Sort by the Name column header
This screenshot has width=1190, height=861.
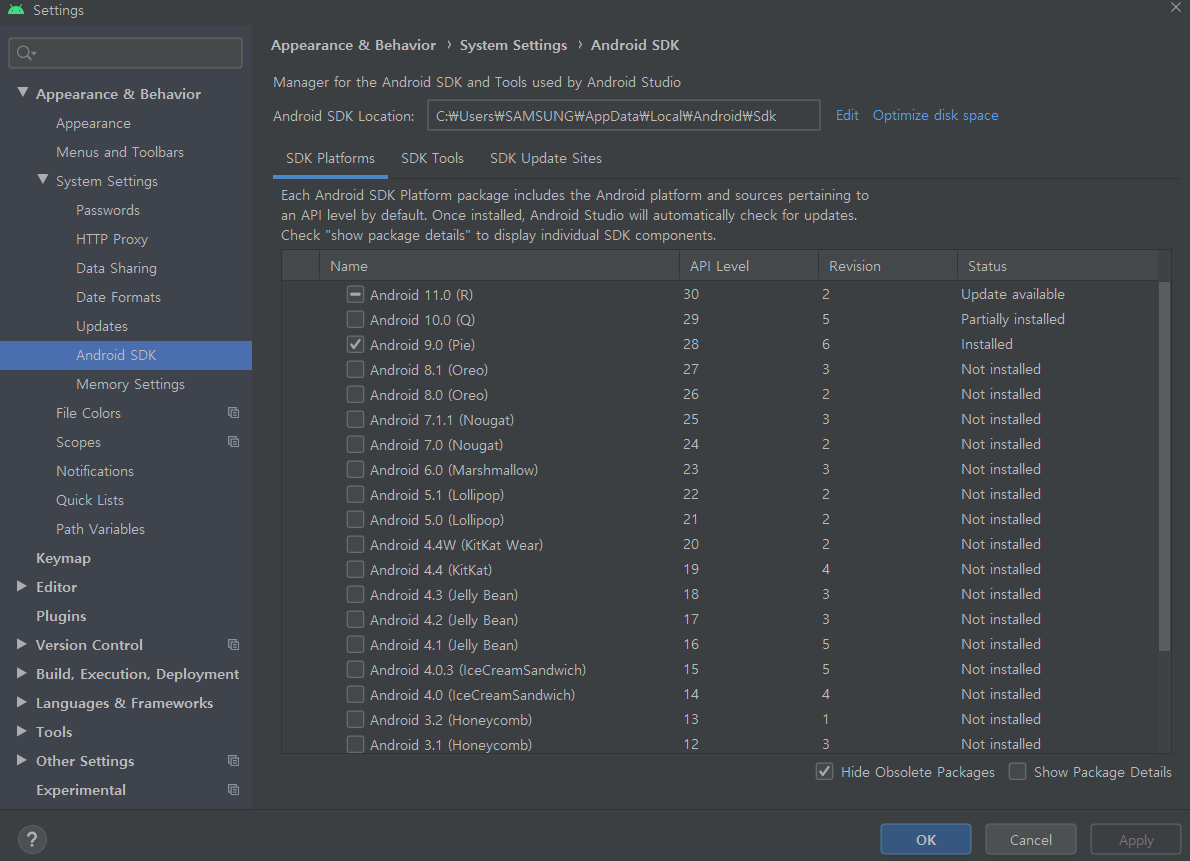click(499, 266)
